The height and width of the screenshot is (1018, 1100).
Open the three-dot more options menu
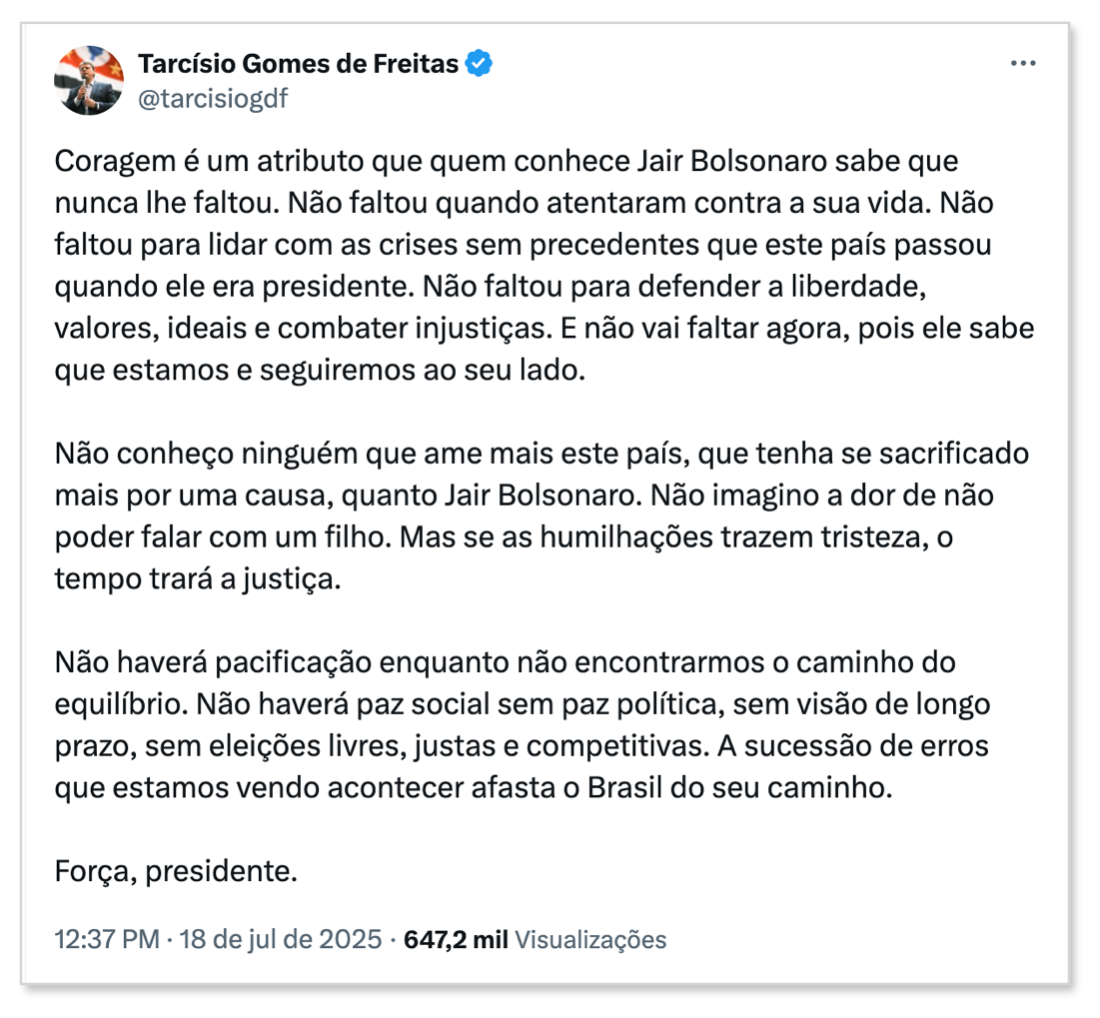(x=1023, y=63)
